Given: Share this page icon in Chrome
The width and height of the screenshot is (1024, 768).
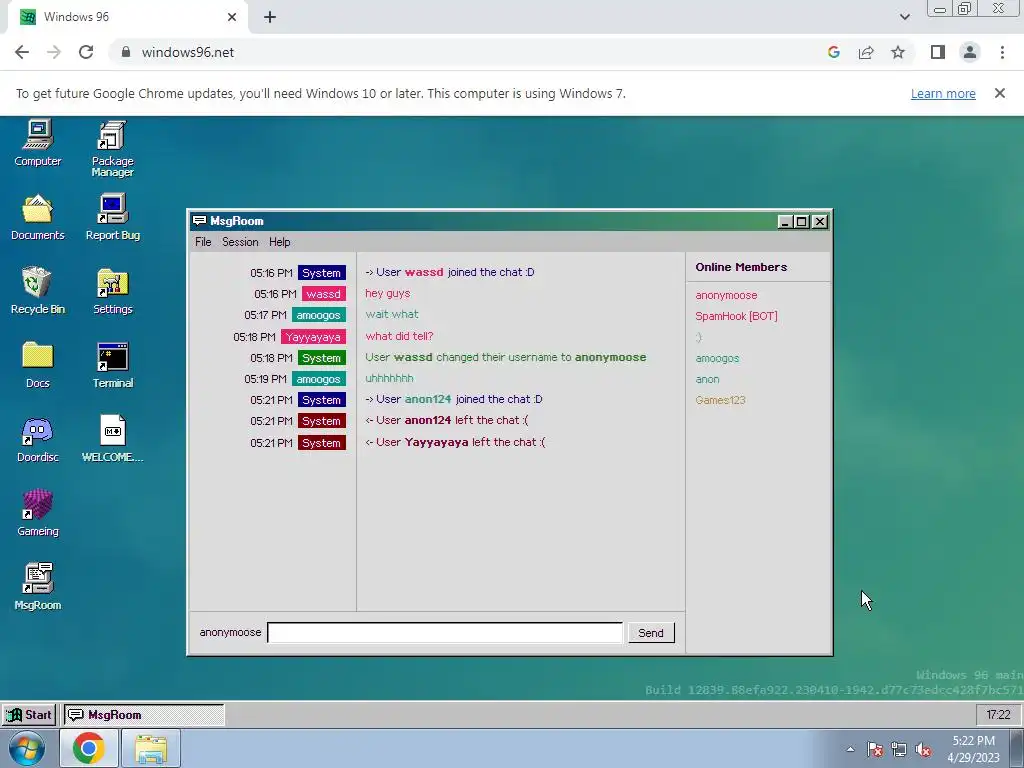Looking at the screenshot, I should tap(866, 52).
